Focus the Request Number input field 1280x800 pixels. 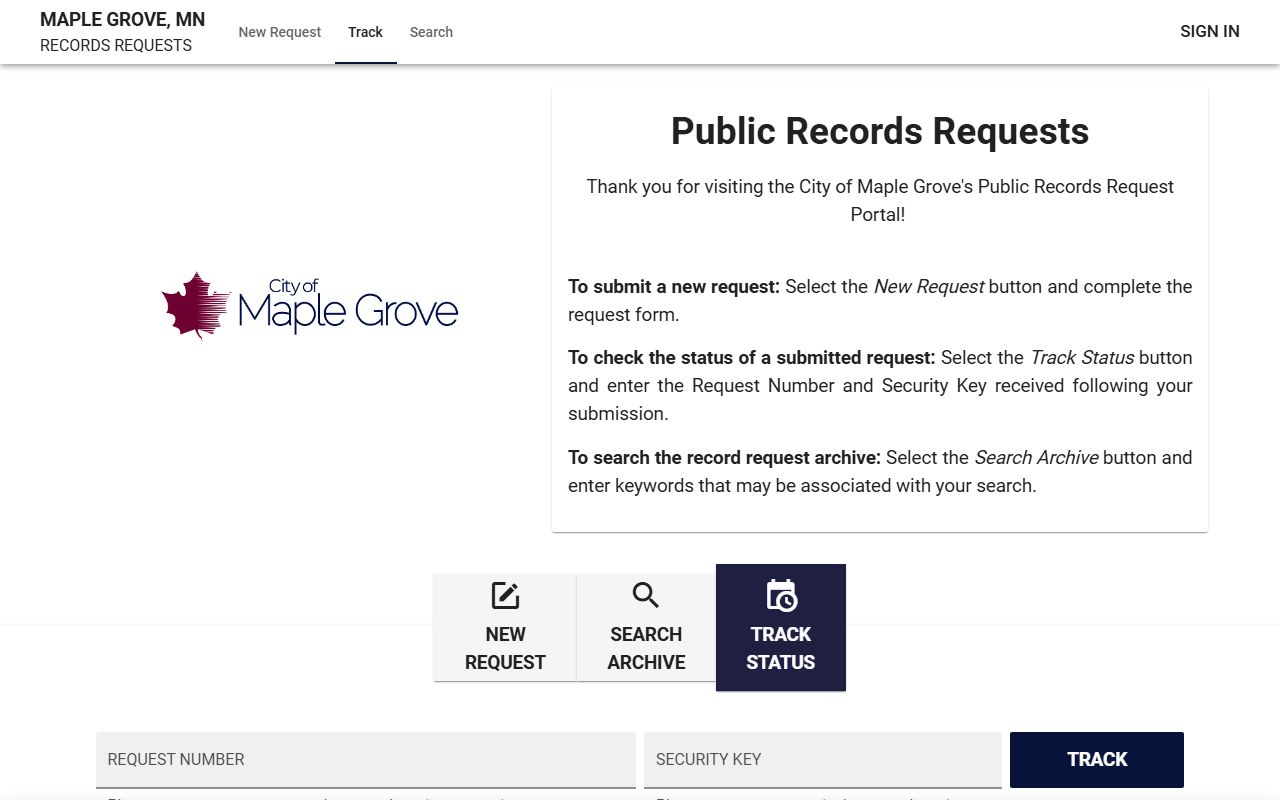click(365, 759)
